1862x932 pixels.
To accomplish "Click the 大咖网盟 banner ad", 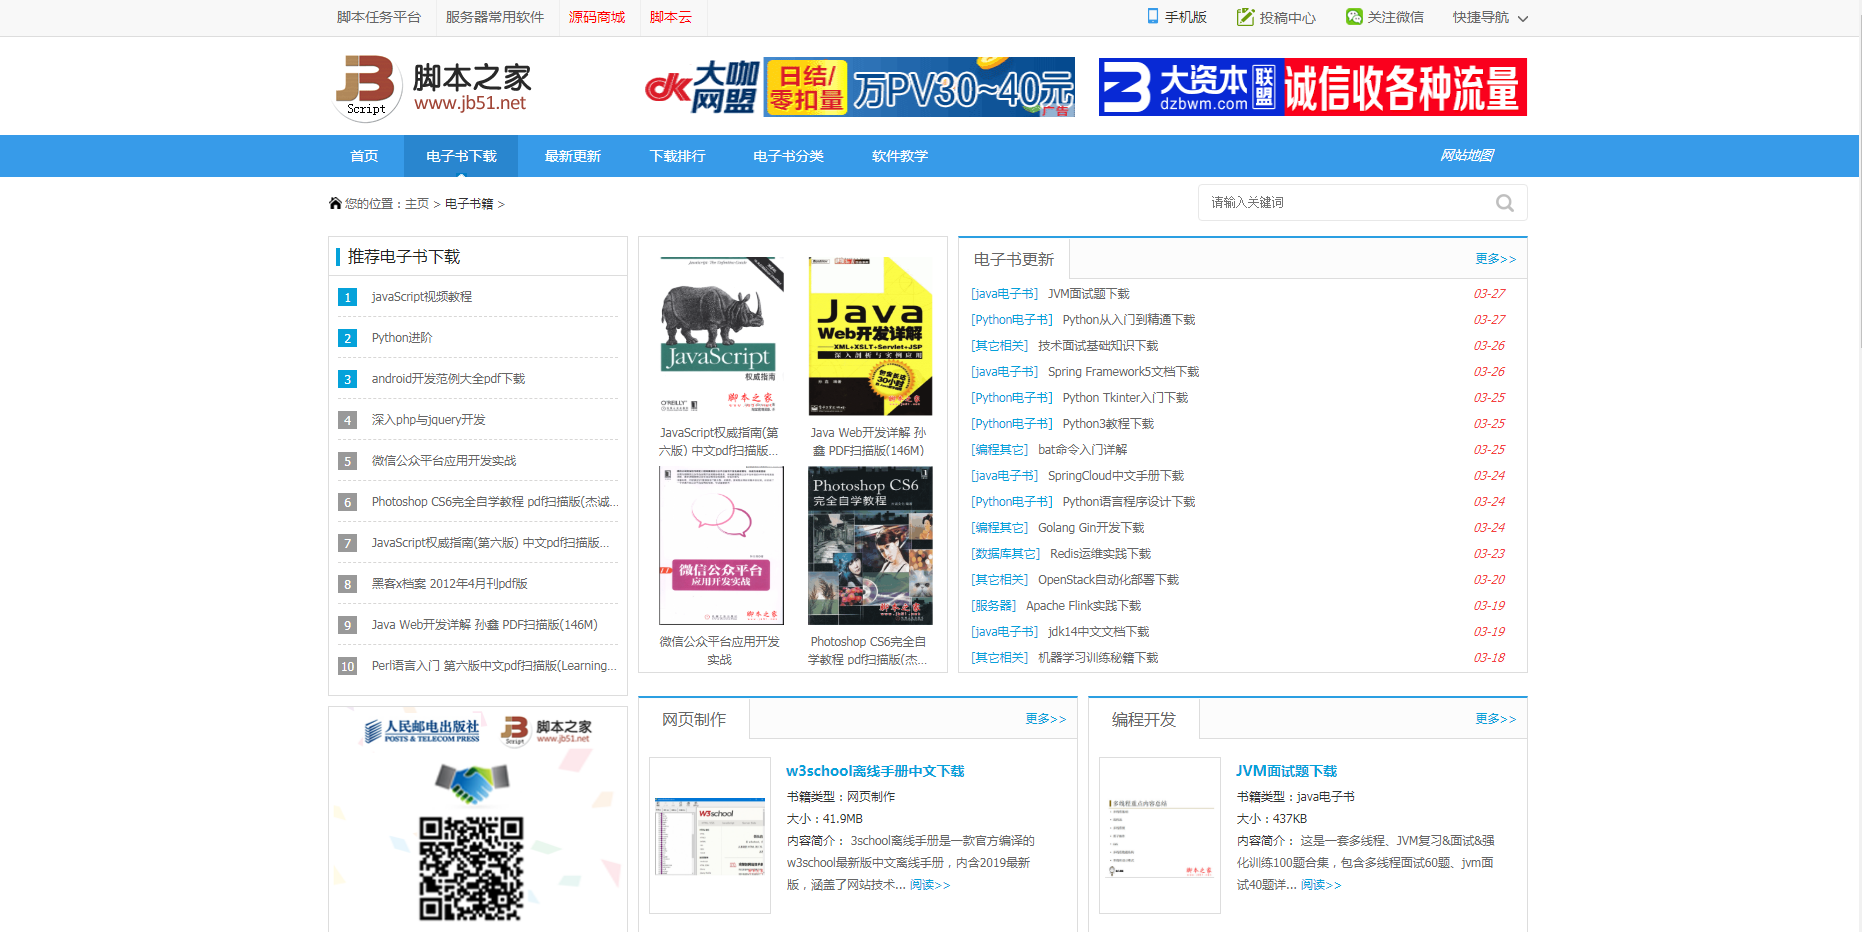I will 859,87.
